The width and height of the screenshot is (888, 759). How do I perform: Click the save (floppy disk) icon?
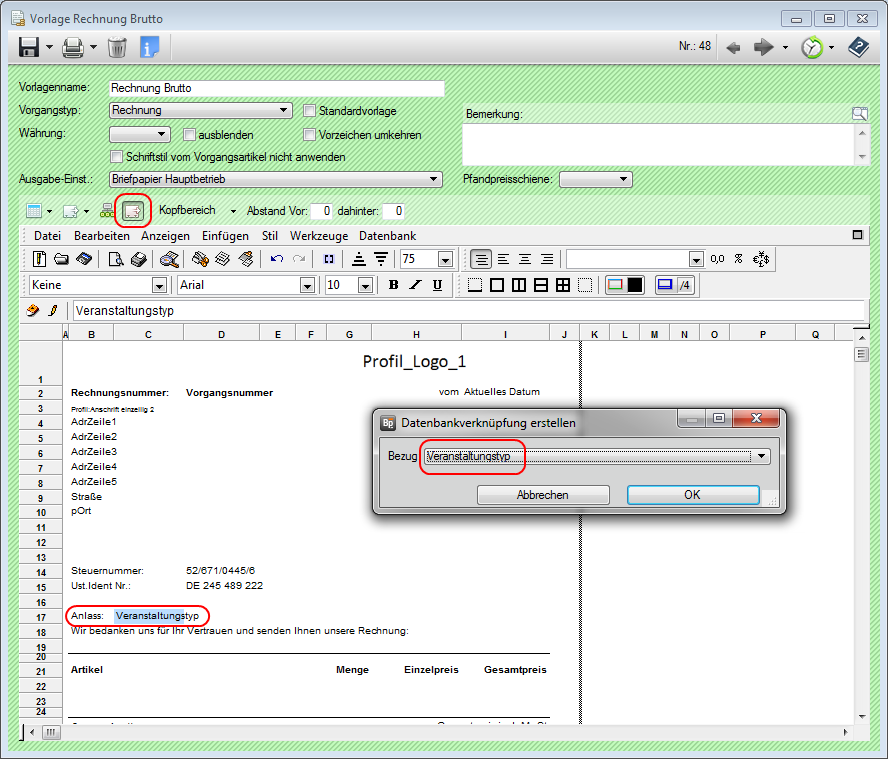[x=28, y=47]
